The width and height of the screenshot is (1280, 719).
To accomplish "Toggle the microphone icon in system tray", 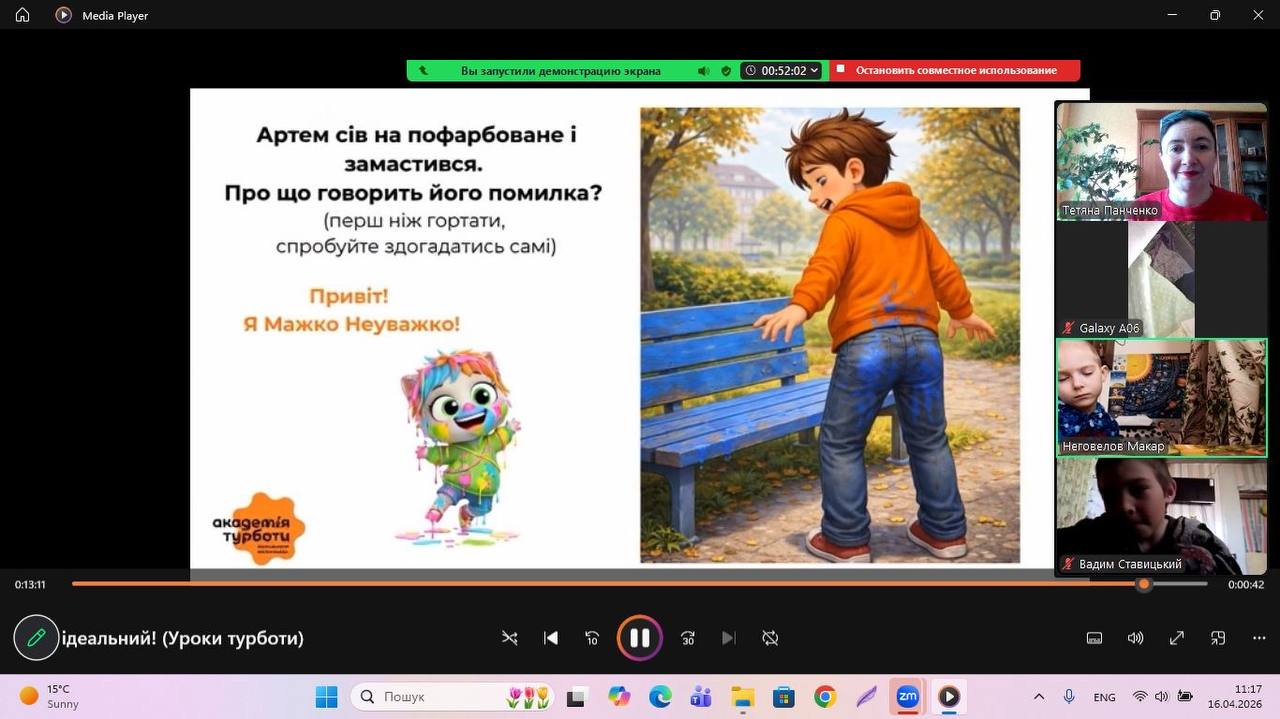I will 1069,697.
